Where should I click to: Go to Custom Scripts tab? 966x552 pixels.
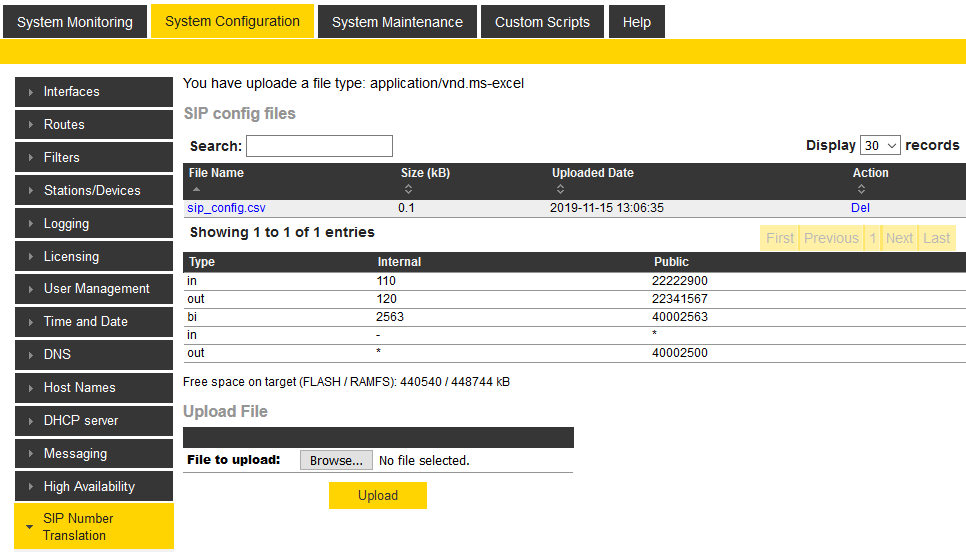(542, 22)
